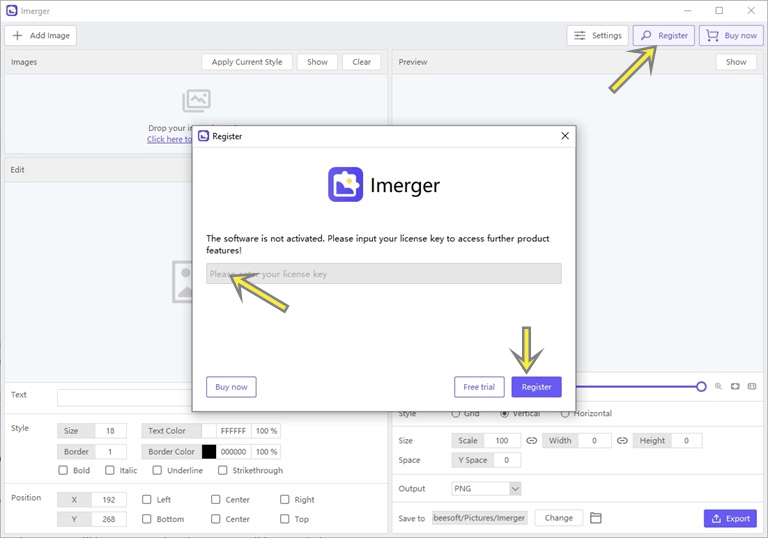Click the zoom magnifier icon beside the slider

(718, 386)
